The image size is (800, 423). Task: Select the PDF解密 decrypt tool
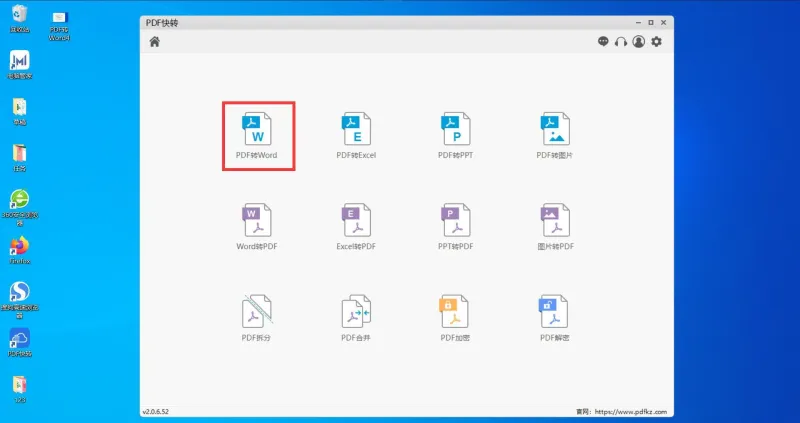click(x=555, y=318)
